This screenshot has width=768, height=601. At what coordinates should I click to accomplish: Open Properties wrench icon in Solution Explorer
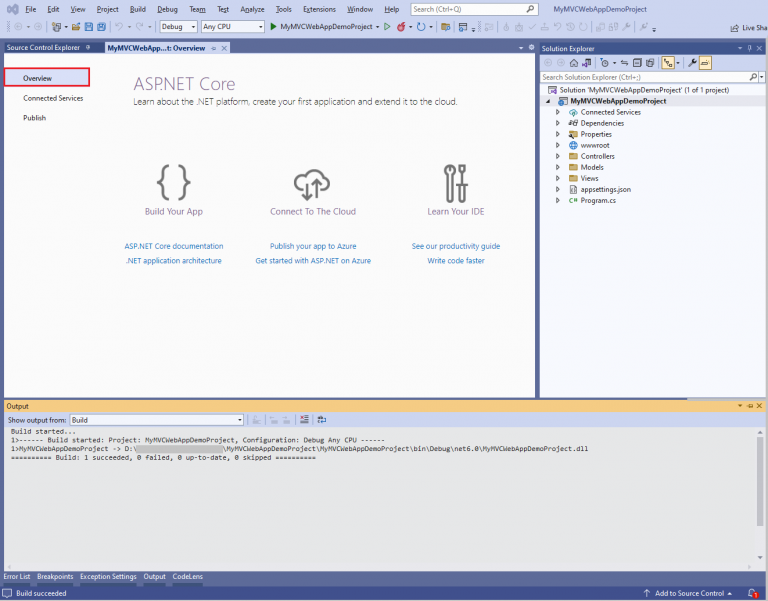pyautogui.click(x=691, y=62)
